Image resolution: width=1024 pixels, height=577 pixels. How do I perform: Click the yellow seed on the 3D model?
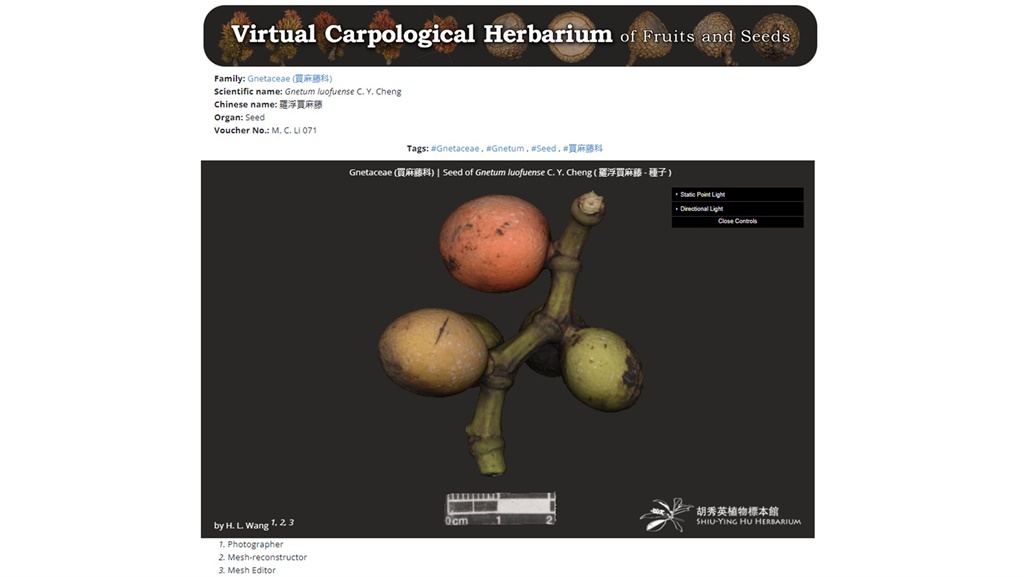pyautogui.click(x=434, y=352)
